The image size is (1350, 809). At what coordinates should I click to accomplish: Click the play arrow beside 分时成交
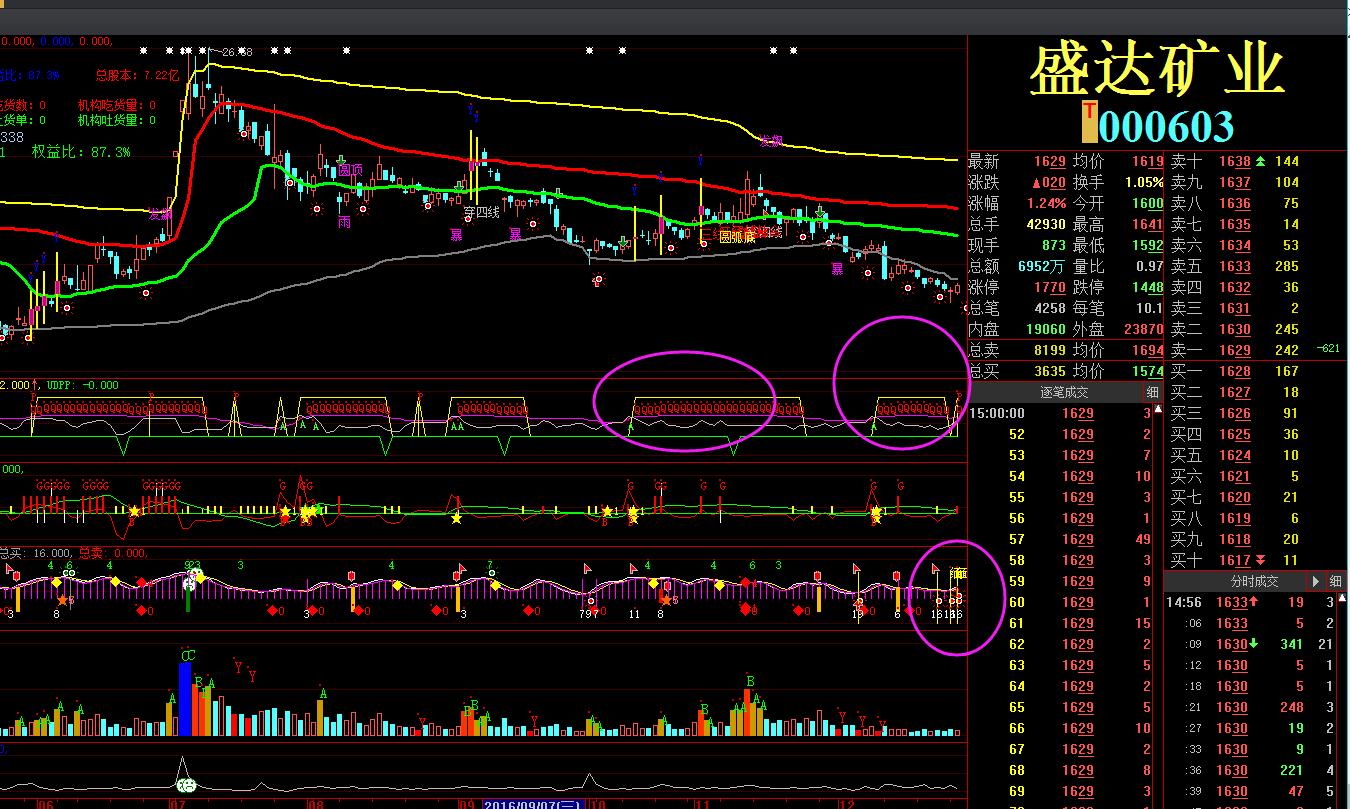[x=1315, y=581]
